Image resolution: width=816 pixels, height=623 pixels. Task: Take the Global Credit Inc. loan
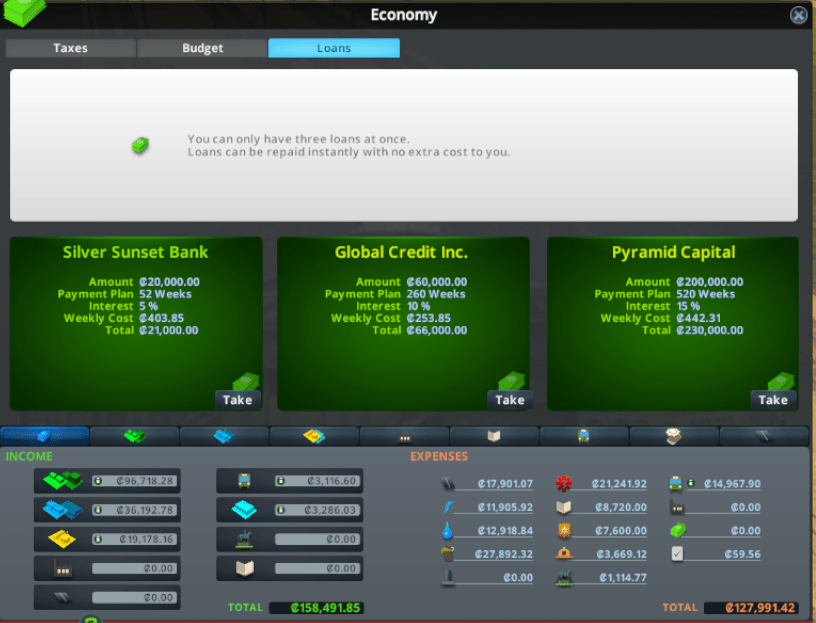pyautogui.click(x=509, y=400)
